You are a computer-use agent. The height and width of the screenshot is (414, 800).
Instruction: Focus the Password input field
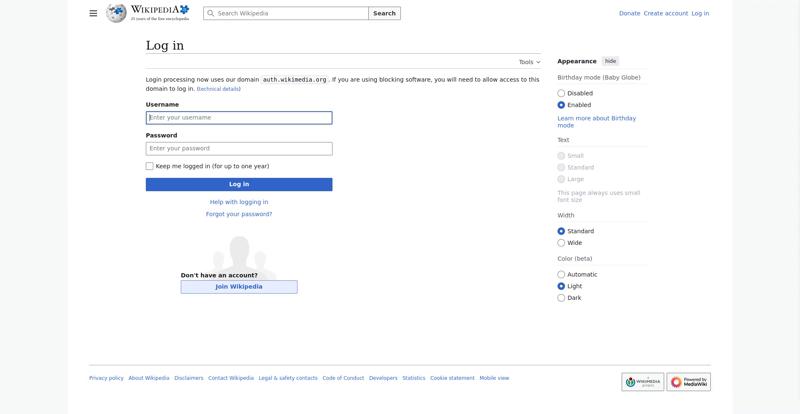(239, 149)
